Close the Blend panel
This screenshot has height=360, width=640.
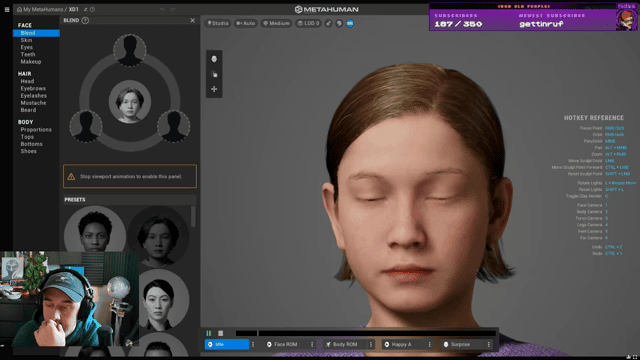pyautogui.click(x=193, y=20)
